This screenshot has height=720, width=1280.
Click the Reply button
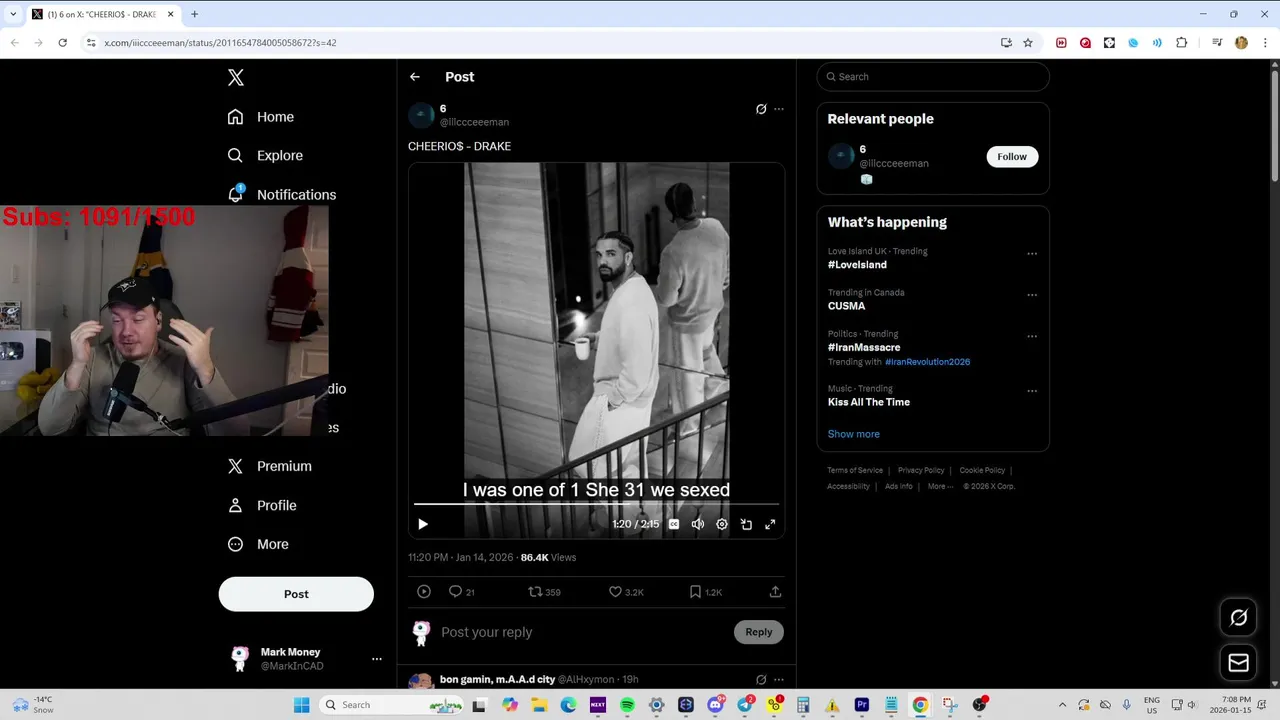(x=759, y=632)
